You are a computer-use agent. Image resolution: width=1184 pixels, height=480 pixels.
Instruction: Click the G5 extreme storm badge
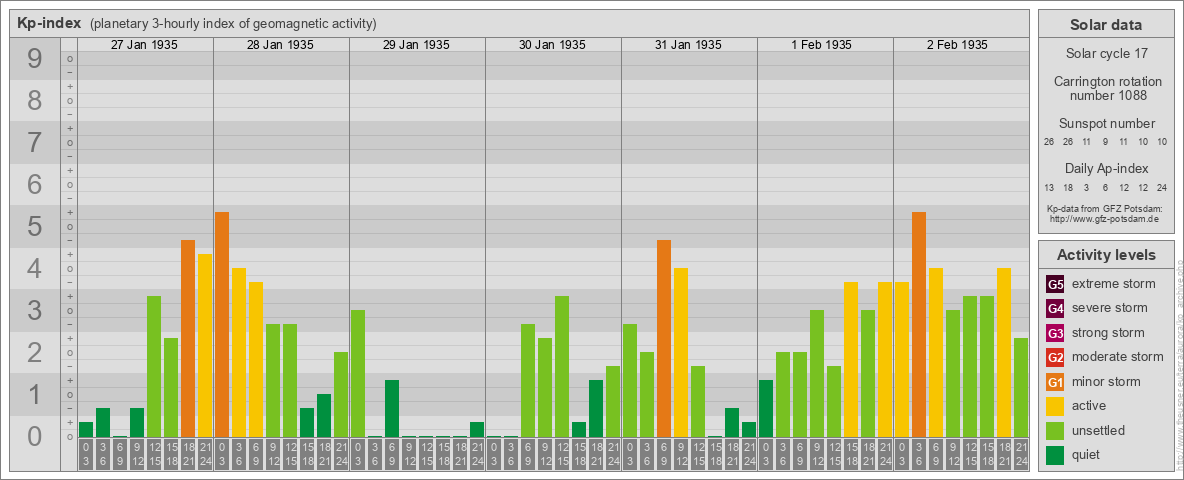click(x=1055, y=284)
